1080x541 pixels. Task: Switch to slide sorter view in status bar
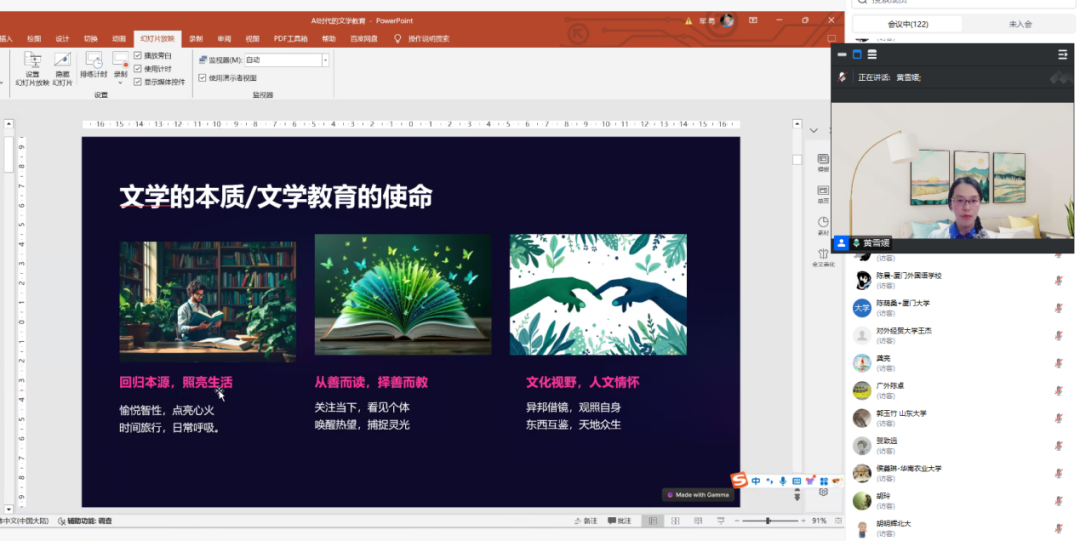click(x=678, y=521)
